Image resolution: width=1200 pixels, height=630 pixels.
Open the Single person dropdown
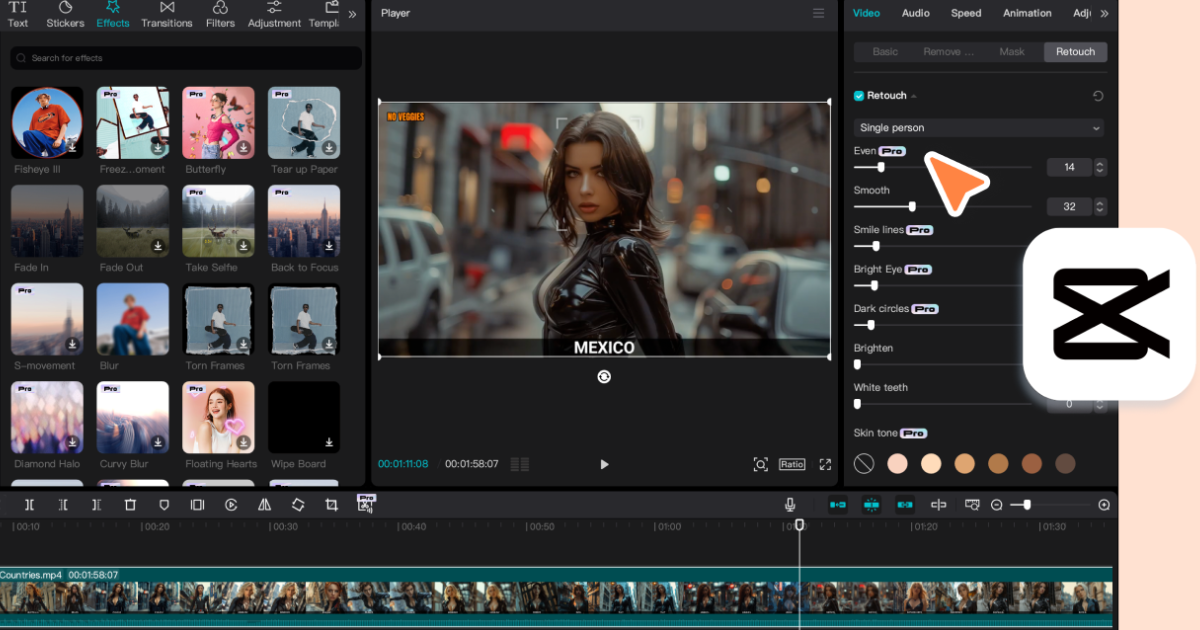pyautogui.click(x=978, y=128)
